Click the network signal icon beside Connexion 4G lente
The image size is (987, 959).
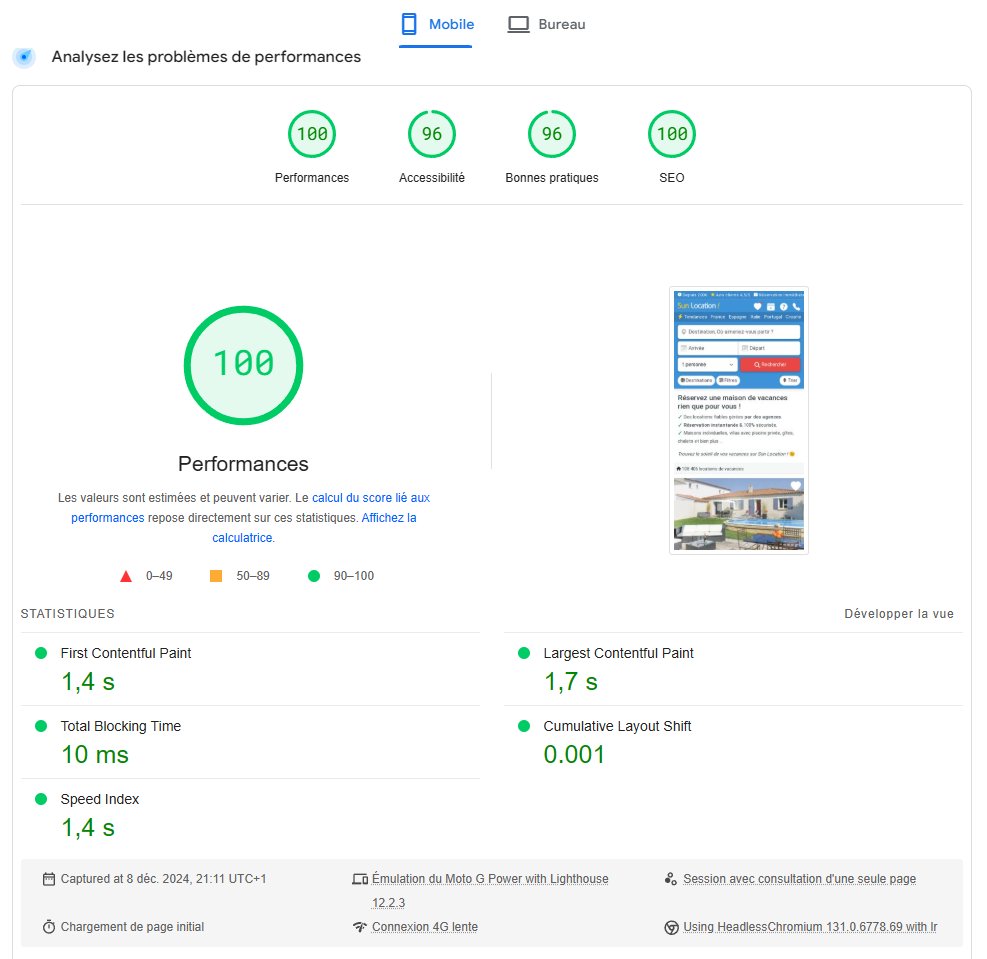coord(359,927)
